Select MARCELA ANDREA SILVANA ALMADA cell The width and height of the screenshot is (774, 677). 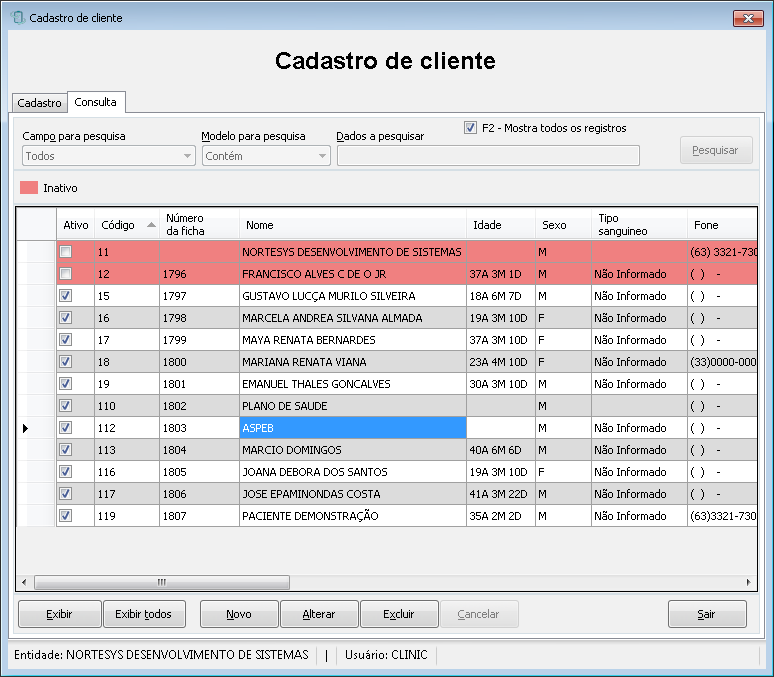click(x=353, y=318)
